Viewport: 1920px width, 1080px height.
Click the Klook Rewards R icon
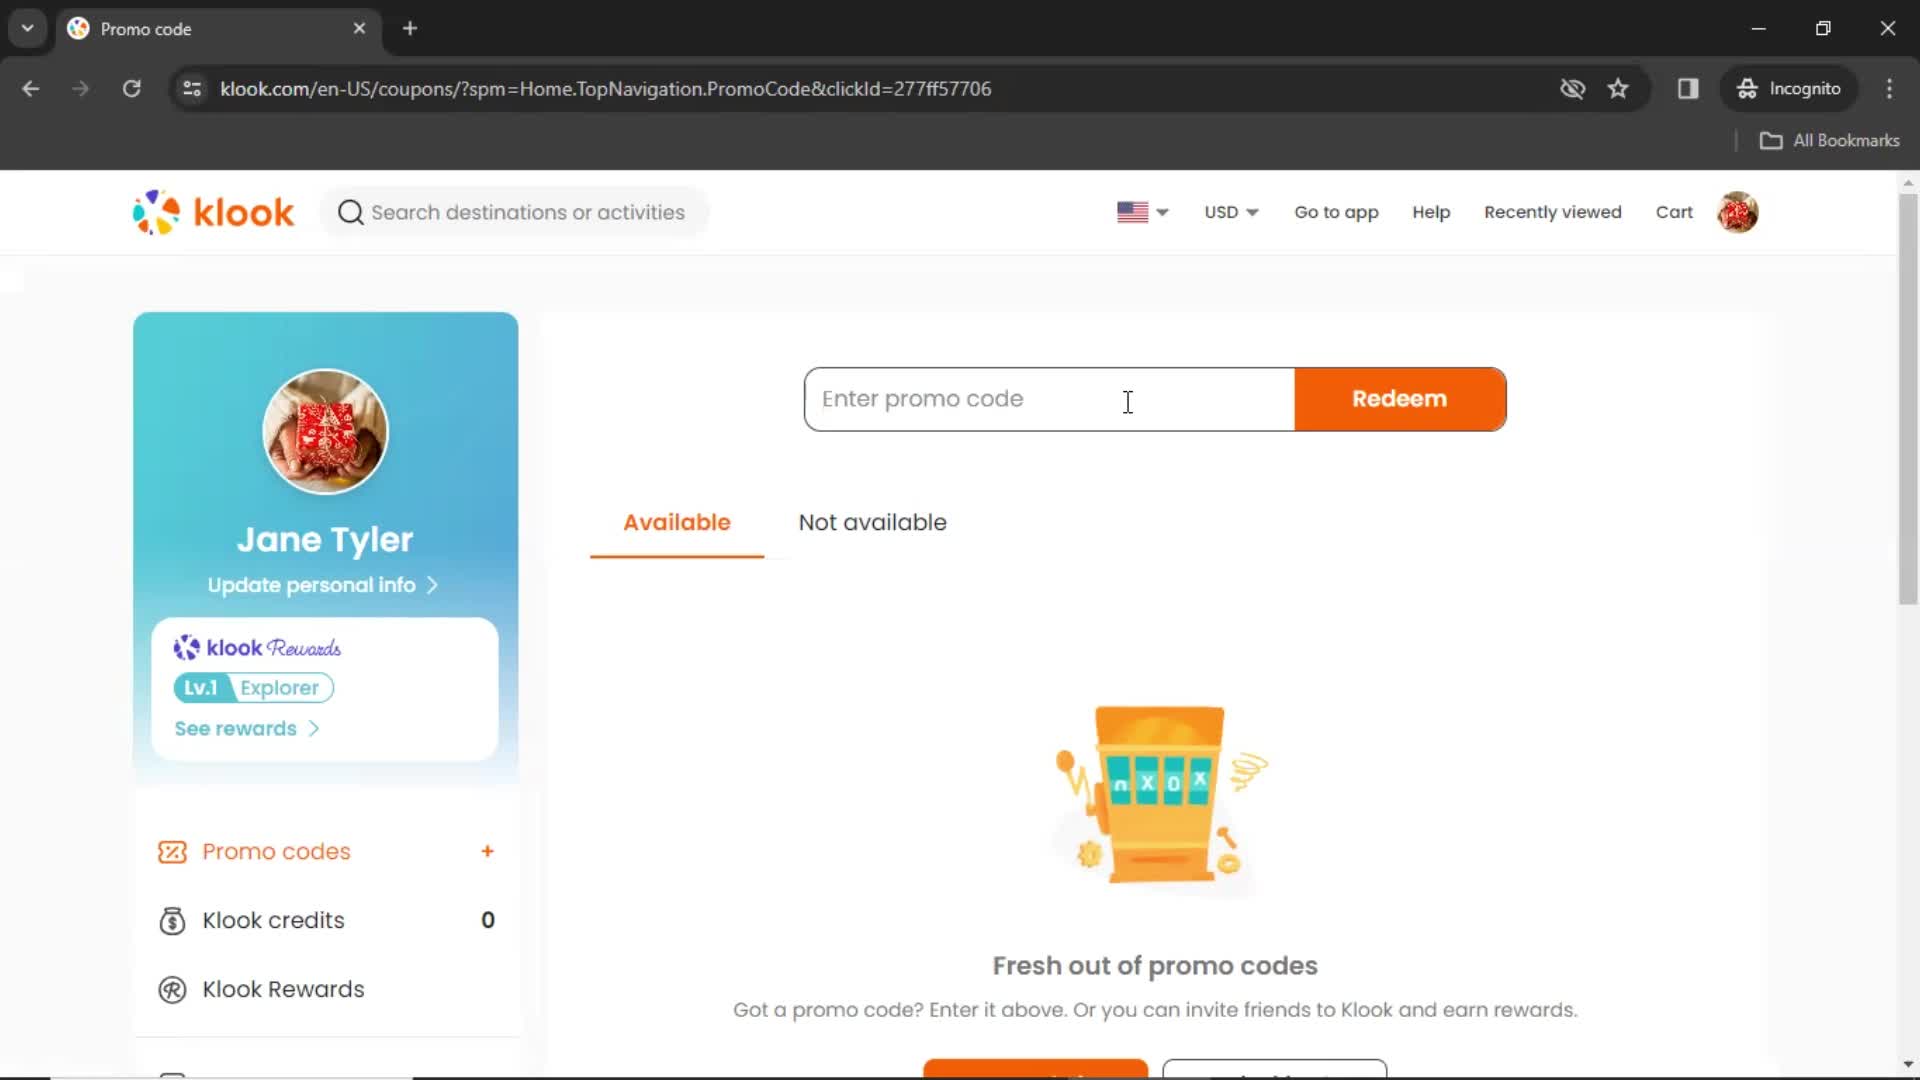[172, 990]
